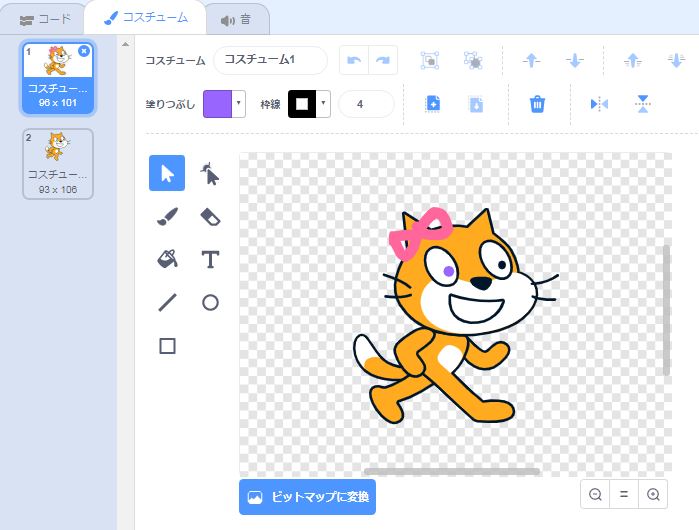This screenshot has width=699, height=530.
Task: Click the 枠線 label
Action: tap(270, 104)
